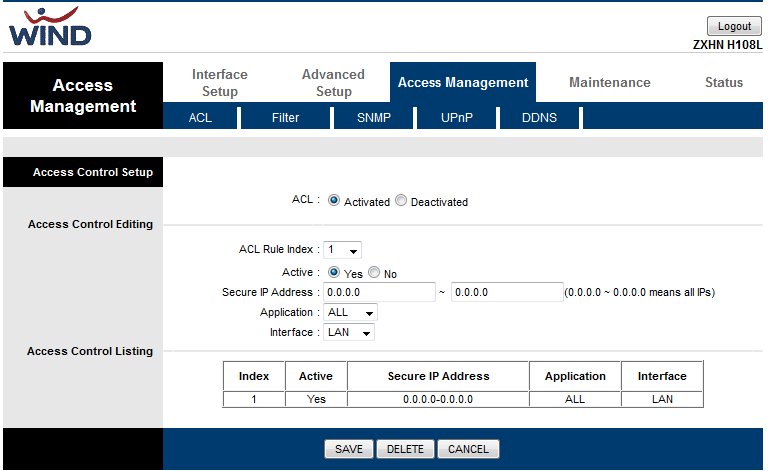Open the Advanced Setup tab

pos(334,82)
